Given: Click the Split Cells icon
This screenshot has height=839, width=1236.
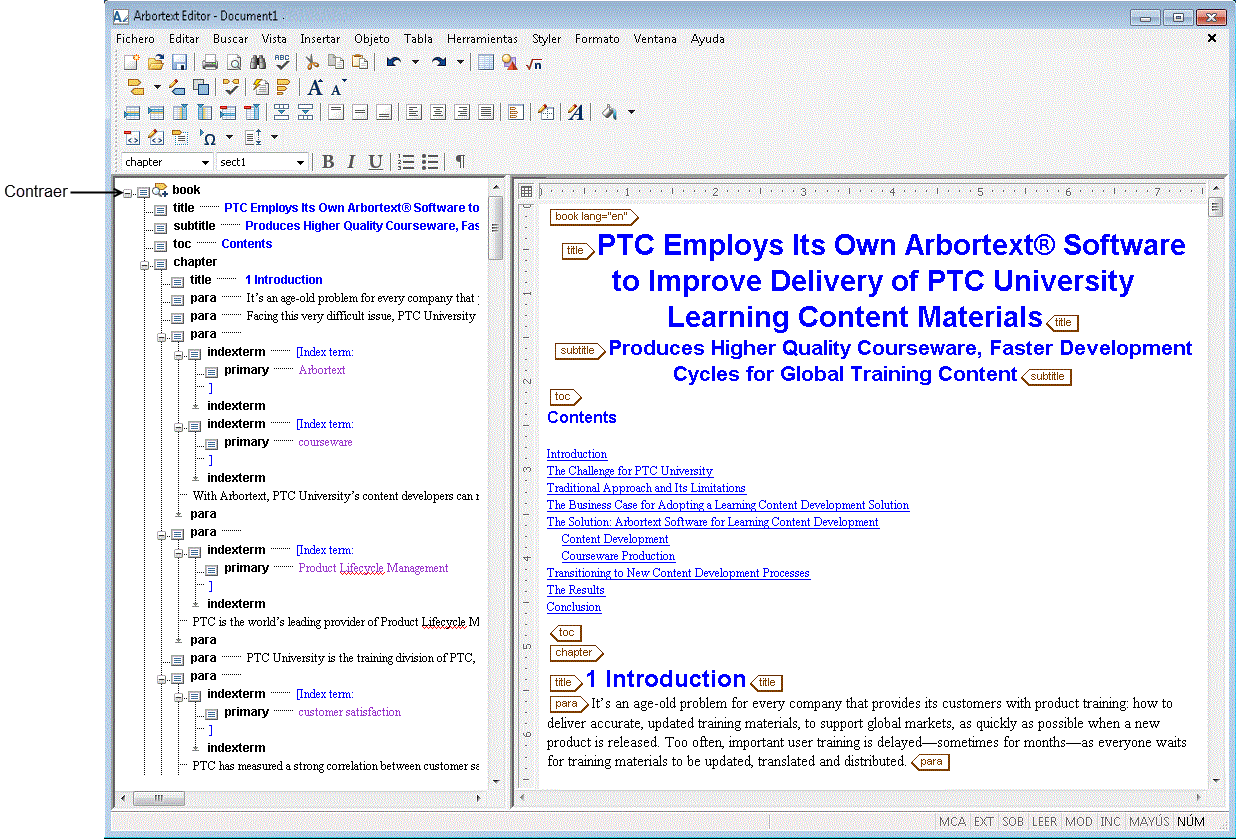Looking at the screenshot, I should pyautogui.click(x=305, y=112).
